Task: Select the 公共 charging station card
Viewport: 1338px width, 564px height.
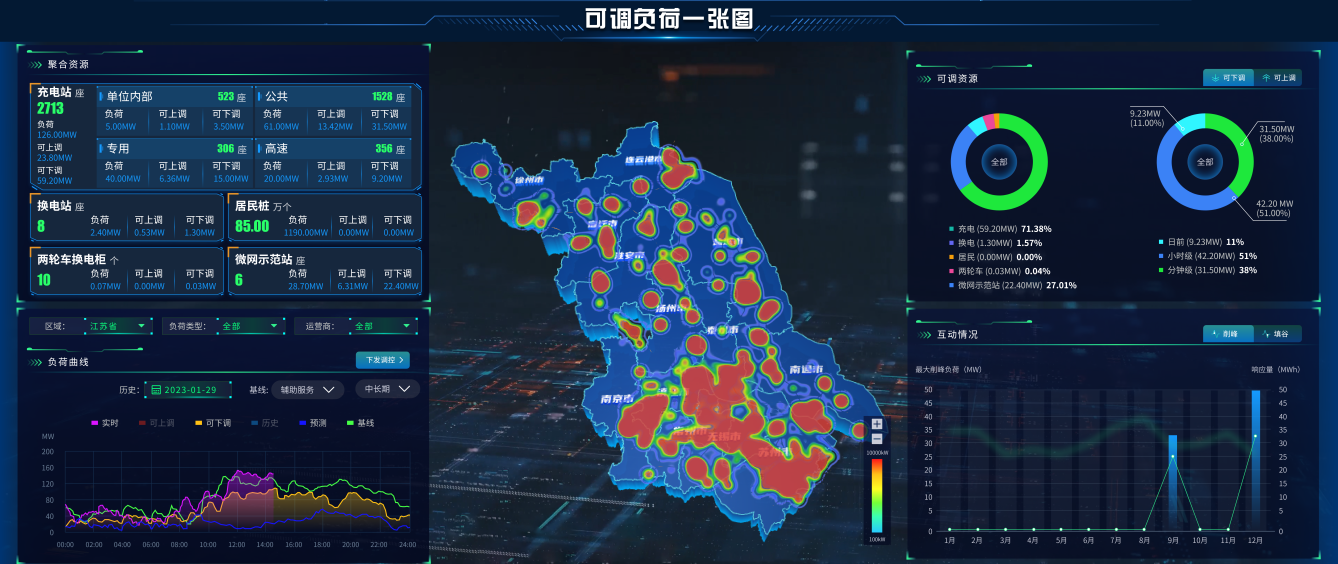Action: [334, 110]
